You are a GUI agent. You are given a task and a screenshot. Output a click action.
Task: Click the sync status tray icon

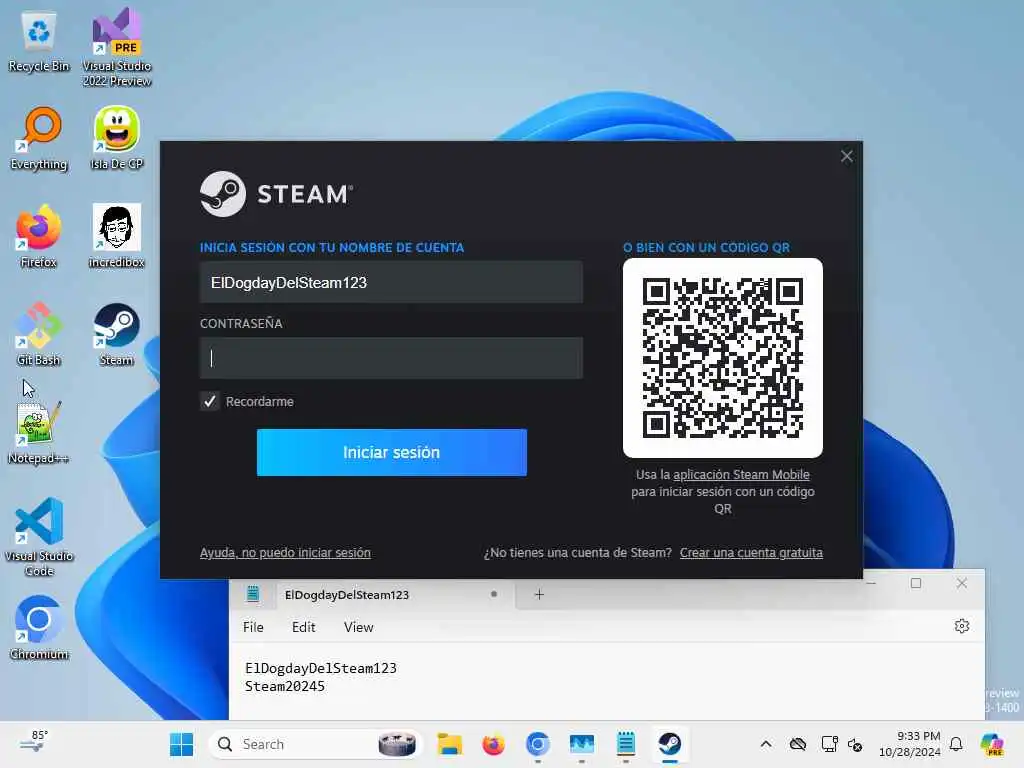855,744
